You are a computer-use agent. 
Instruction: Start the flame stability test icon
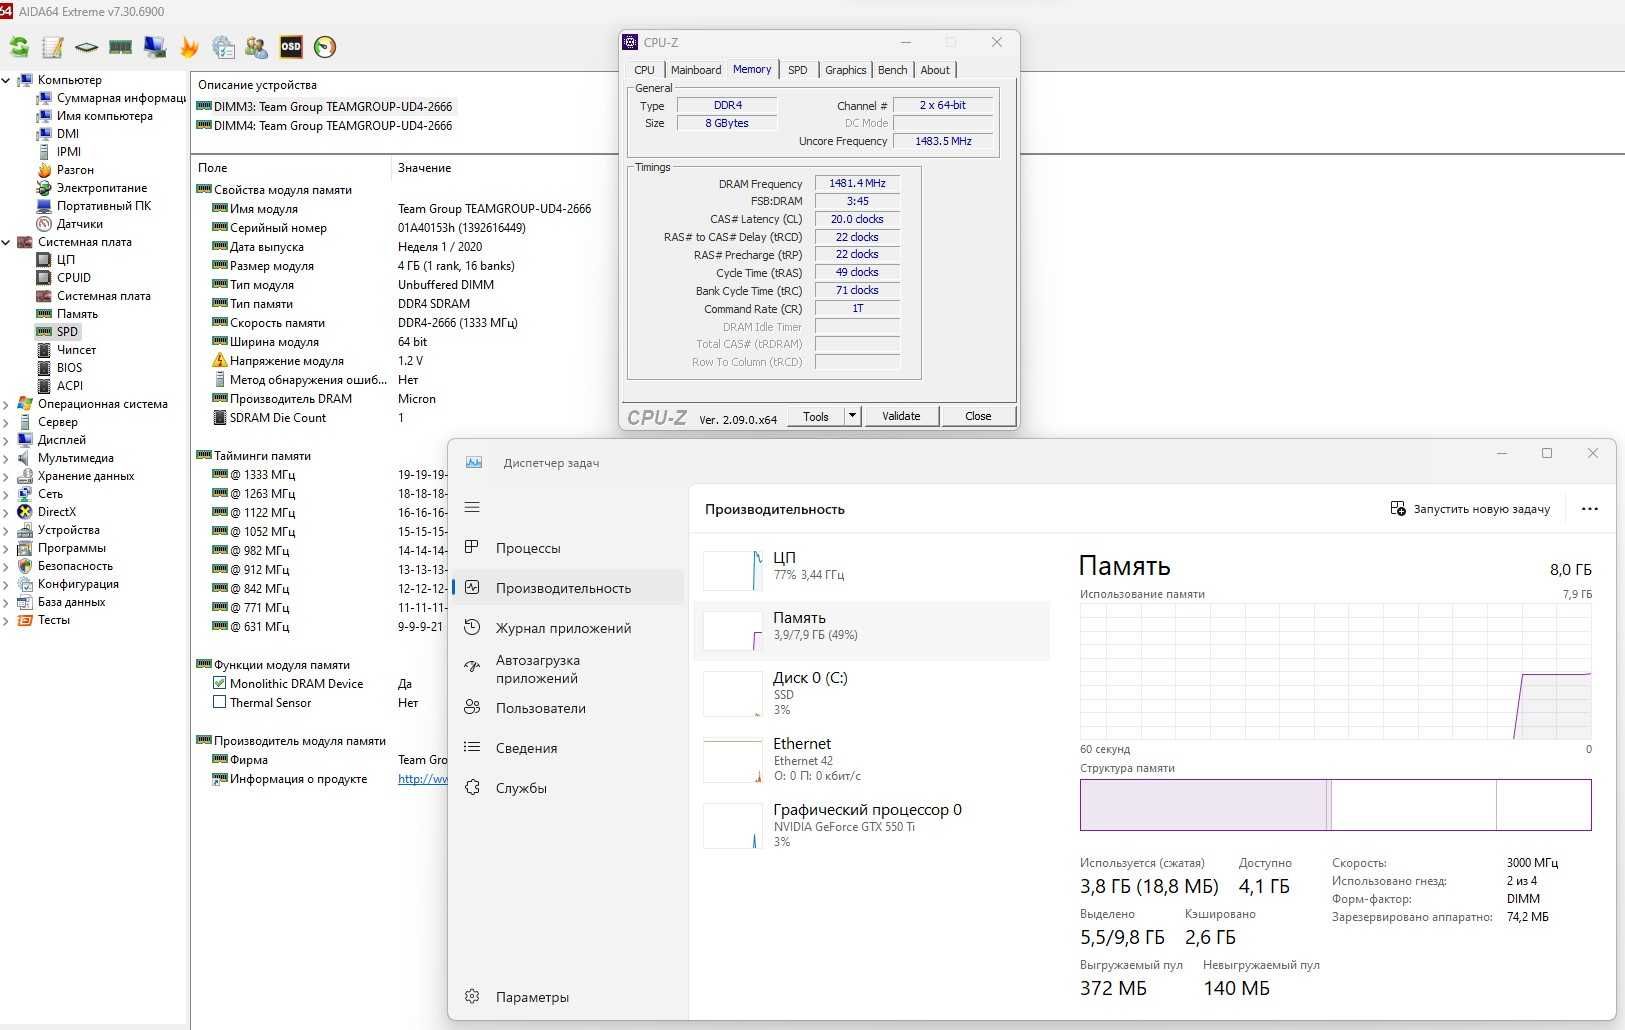189,47
